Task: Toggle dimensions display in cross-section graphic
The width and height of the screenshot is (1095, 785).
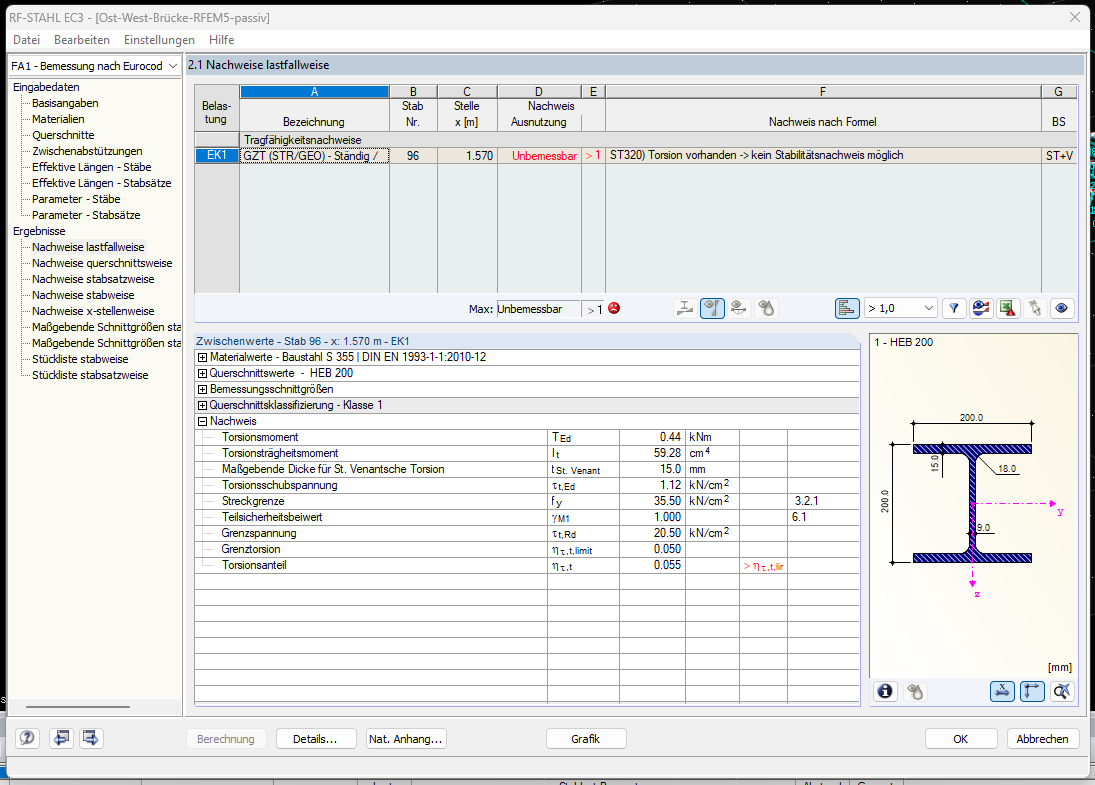Action: click(1002, 691)
